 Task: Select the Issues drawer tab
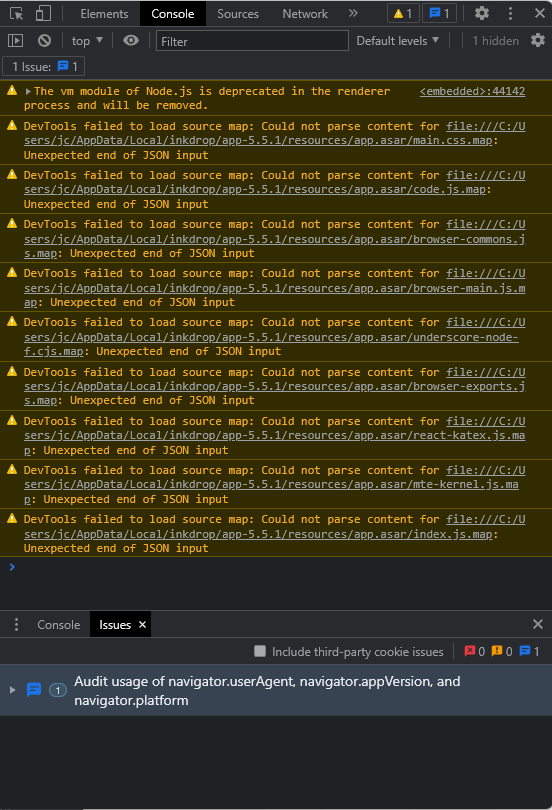[x=115, y=625]
